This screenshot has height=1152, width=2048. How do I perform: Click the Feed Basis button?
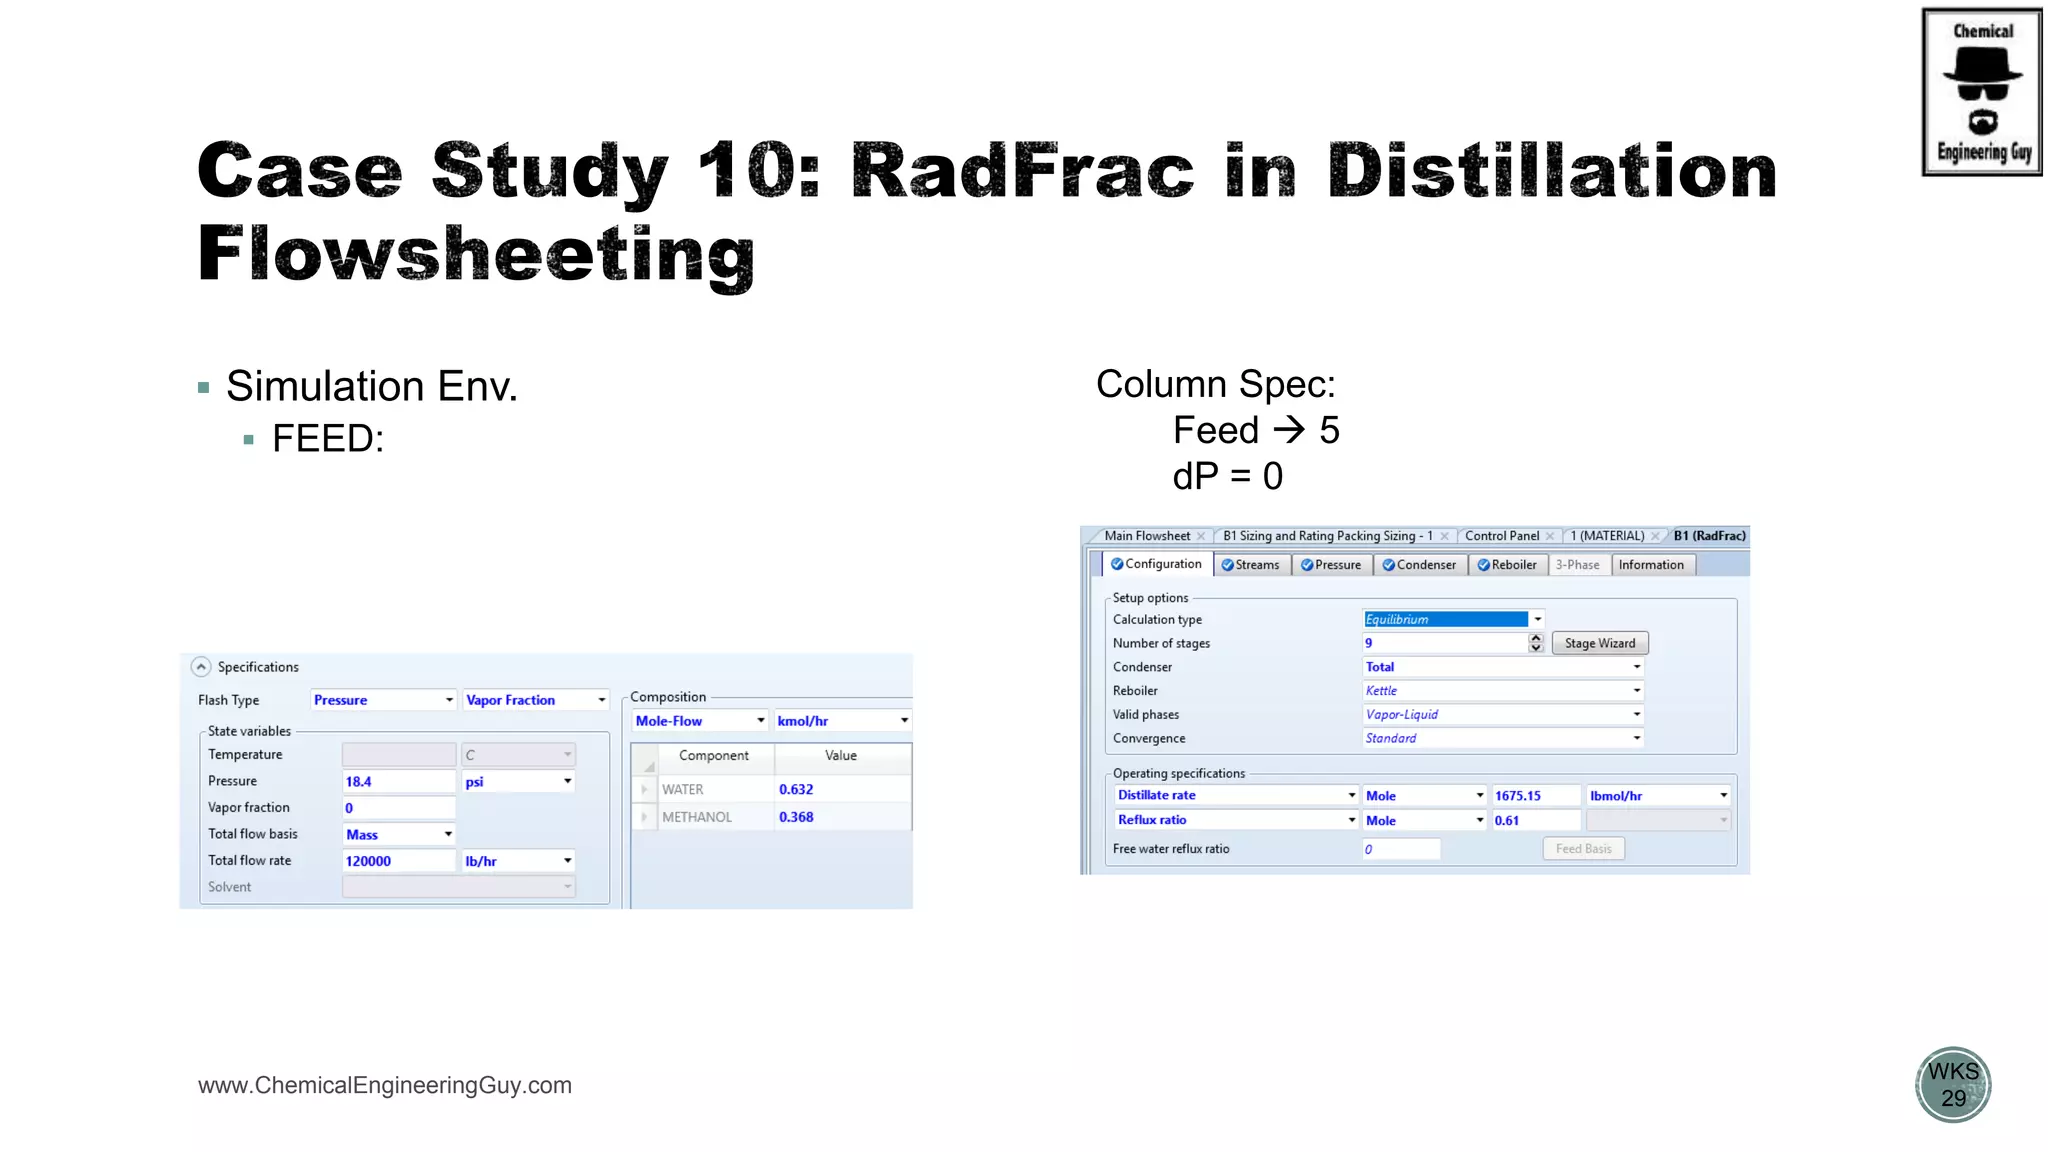pyautogui.click(x=1584, y=849)
